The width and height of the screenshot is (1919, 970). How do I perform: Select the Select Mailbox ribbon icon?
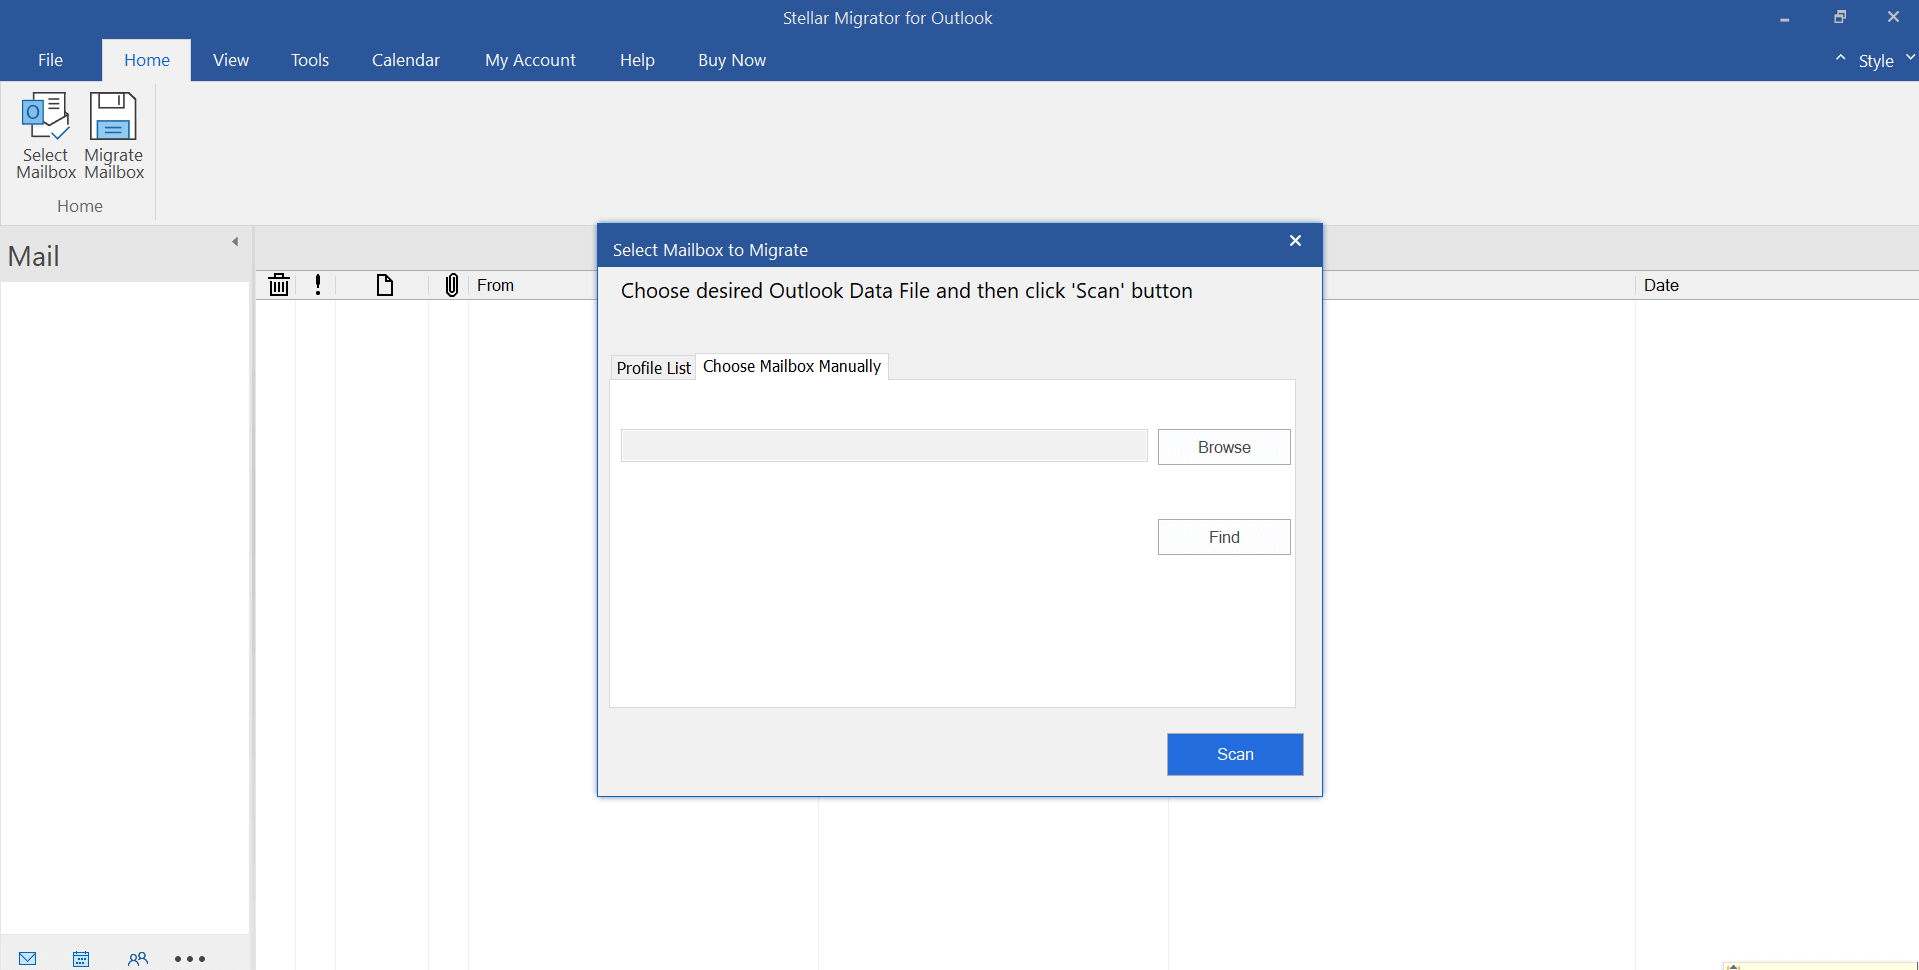pyautogui.click(x=45, y=135)
